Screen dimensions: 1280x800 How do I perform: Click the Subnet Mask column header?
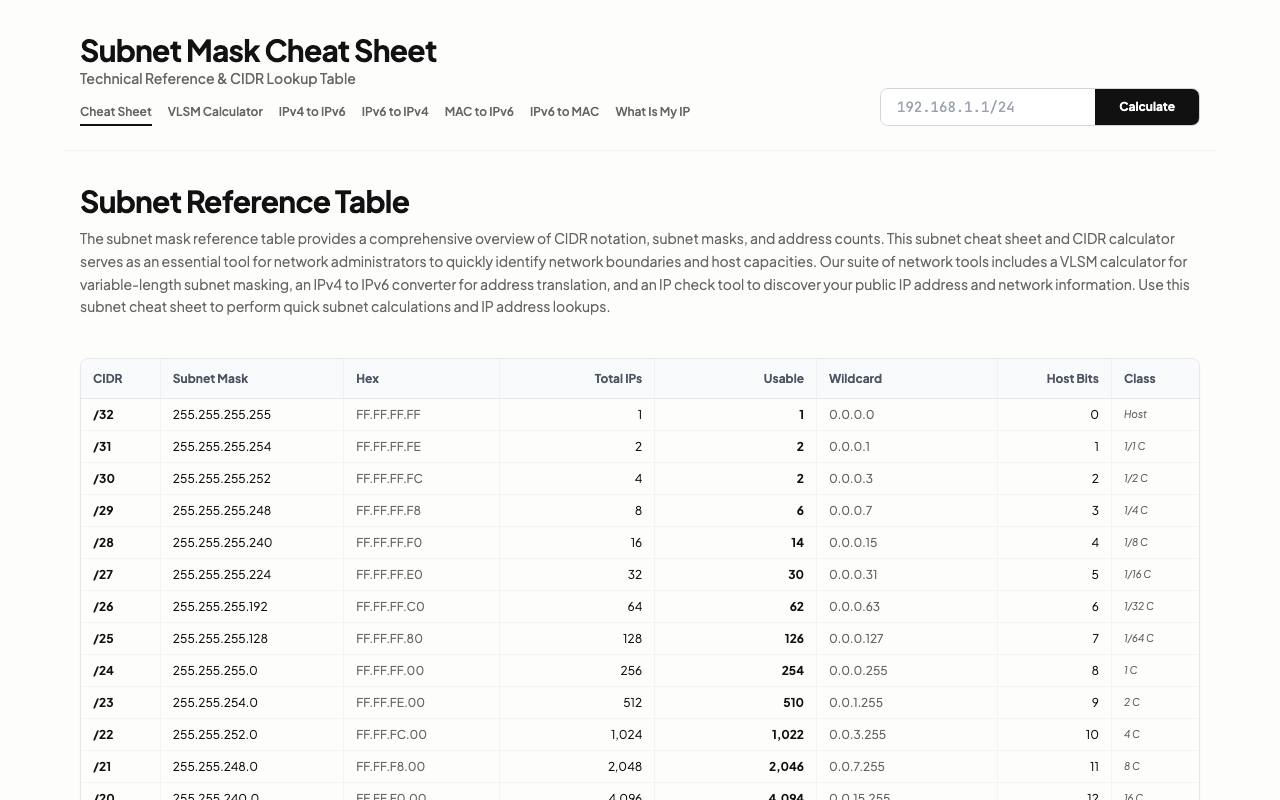point(252,379)
